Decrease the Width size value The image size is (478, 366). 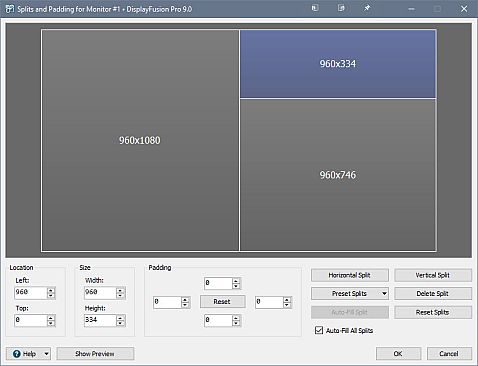pos(120,296)
